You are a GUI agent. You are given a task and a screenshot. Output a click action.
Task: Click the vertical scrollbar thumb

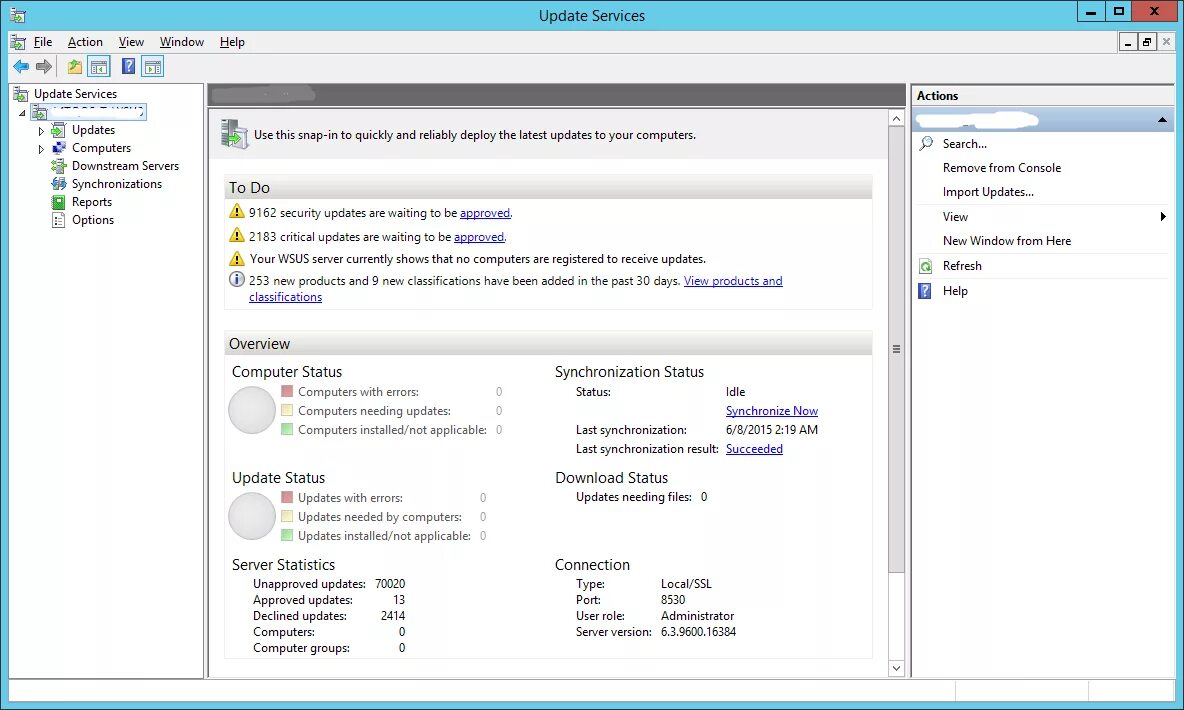[896, 349]
